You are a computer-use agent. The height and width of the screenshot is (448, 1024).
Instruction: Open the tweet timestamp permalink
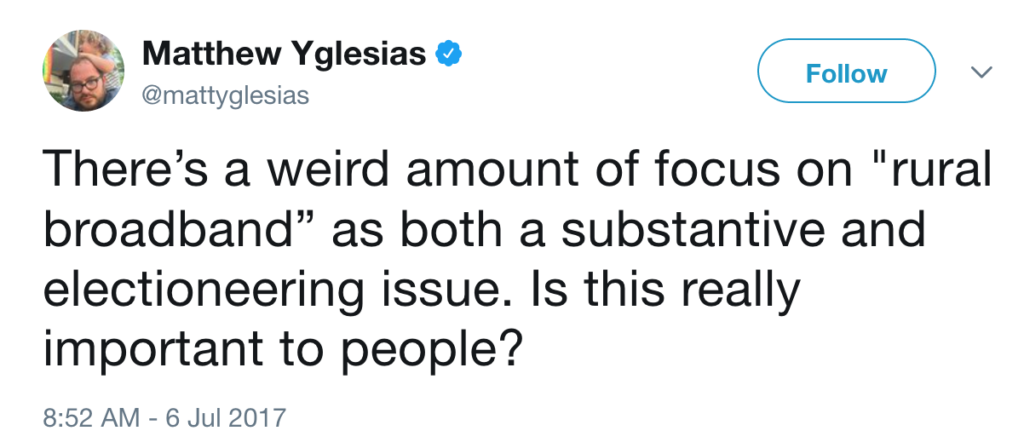pos(161,413)
